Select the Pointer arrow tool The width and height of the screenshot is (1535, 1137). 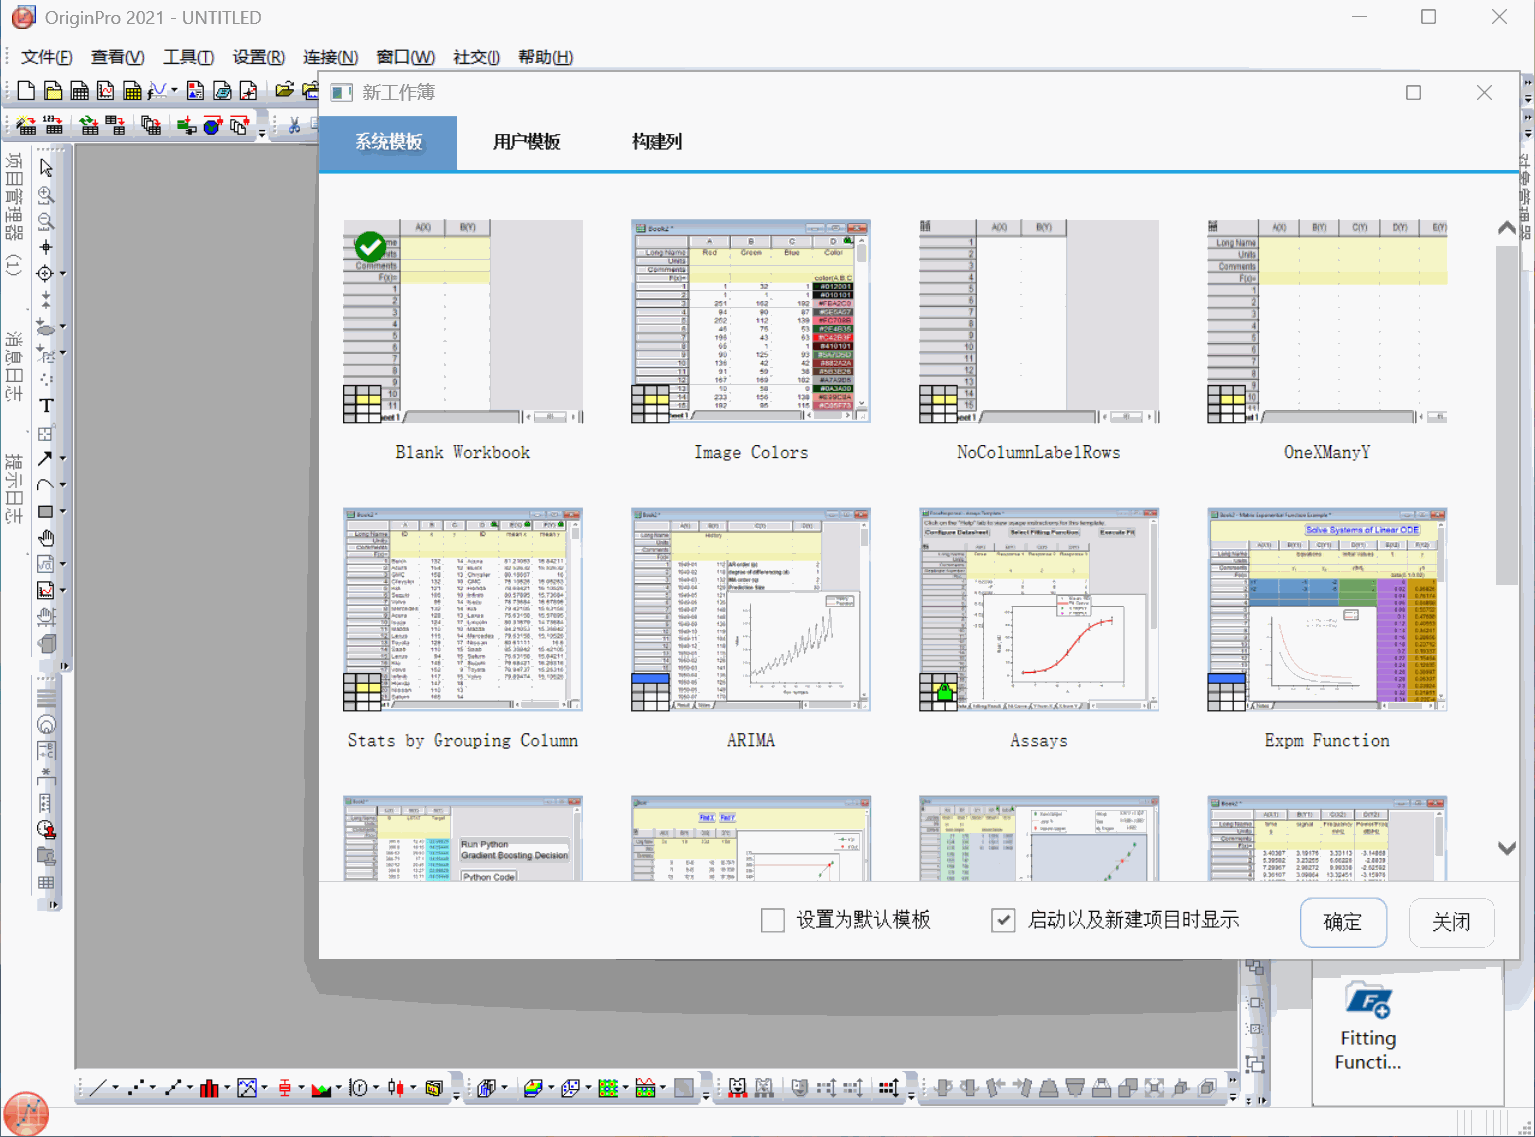coord(46,167)
